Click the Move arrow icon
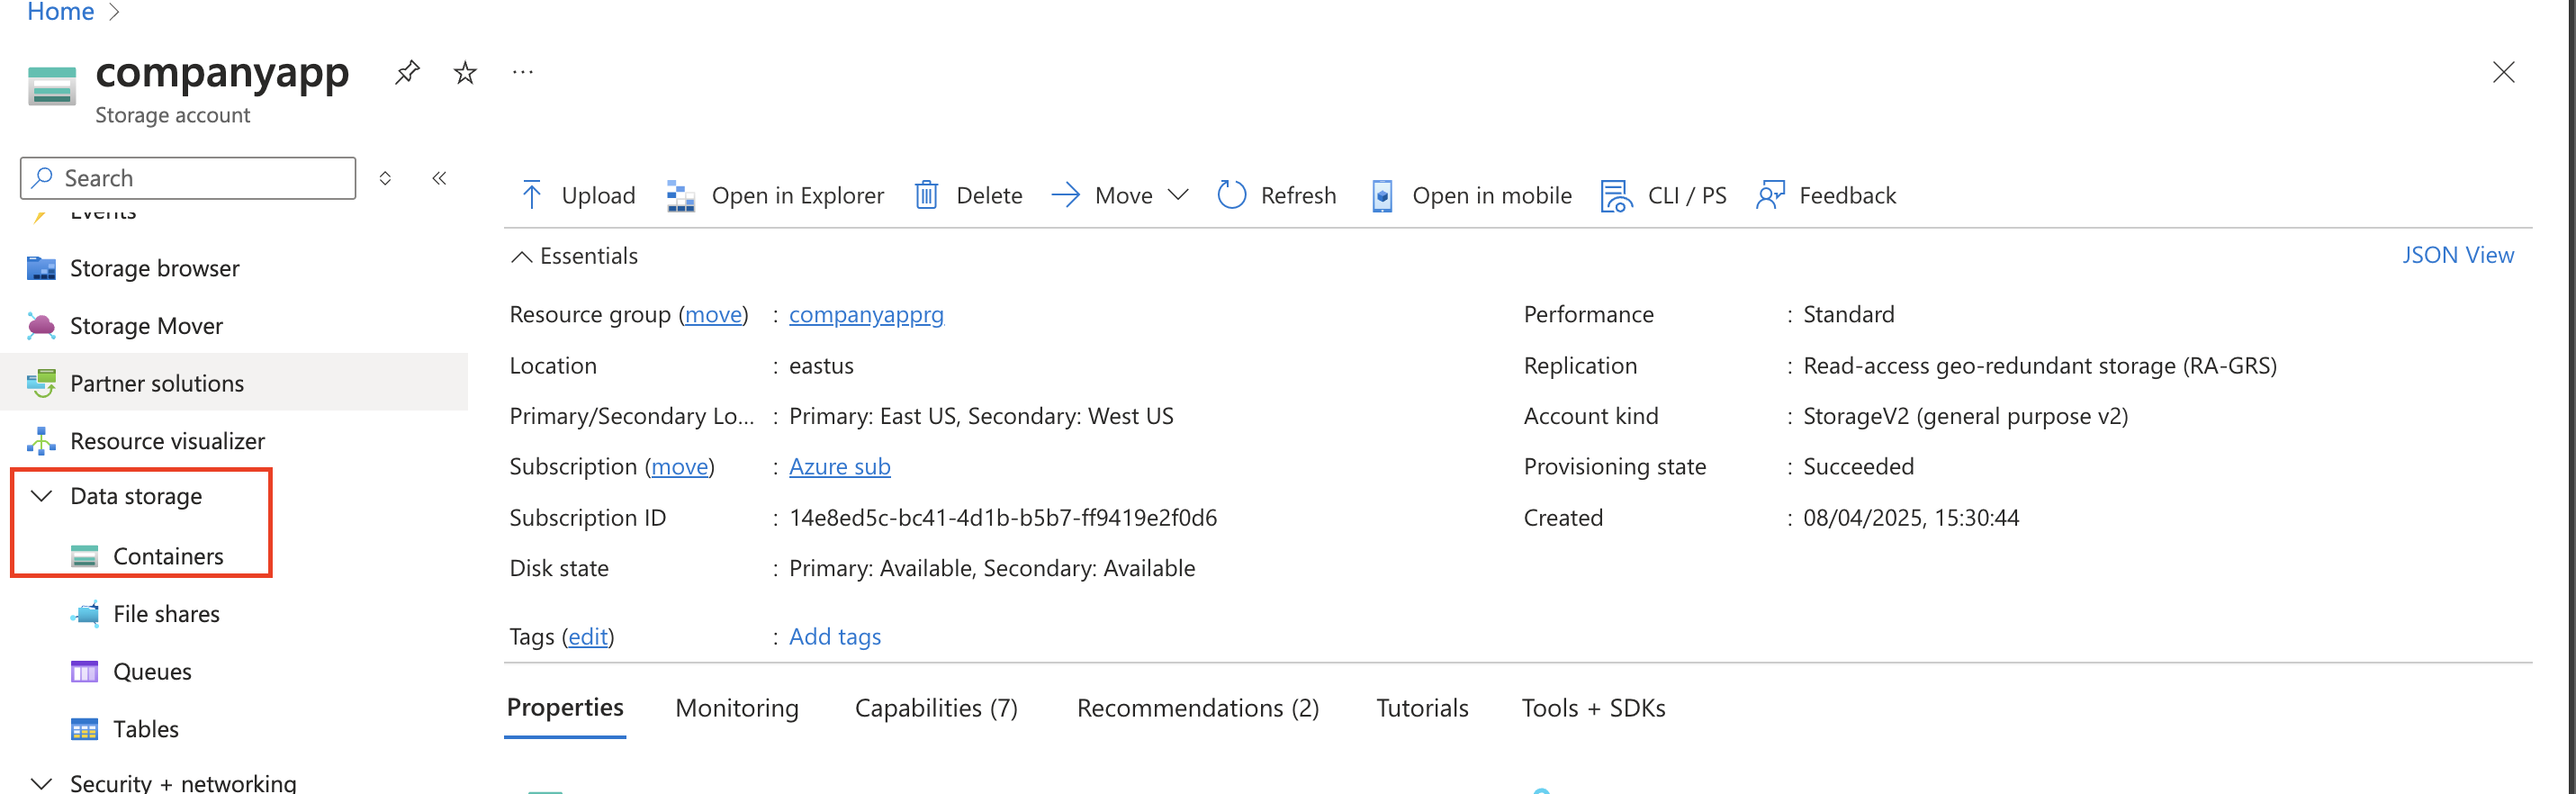 [1066, 195]
